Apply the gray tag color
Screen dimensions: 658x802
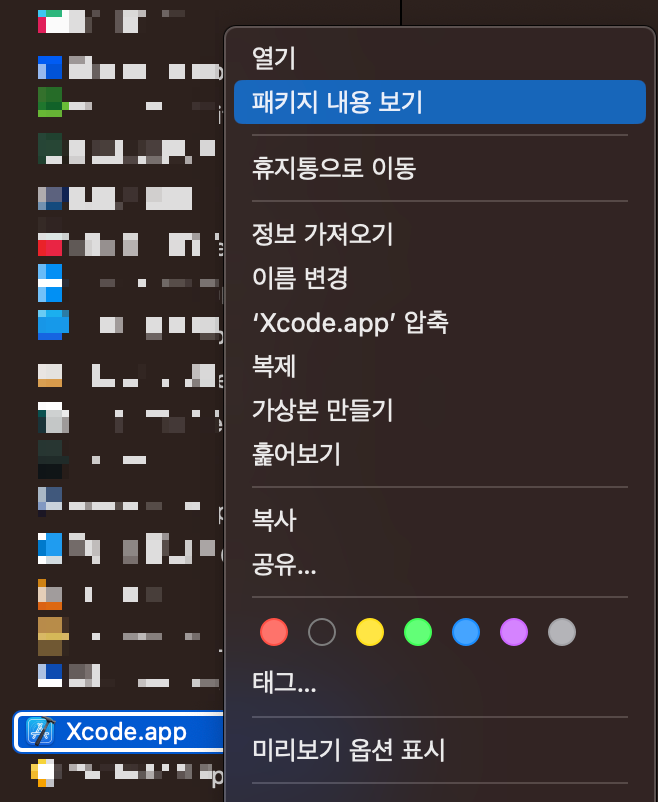click(x=562, y=632)
